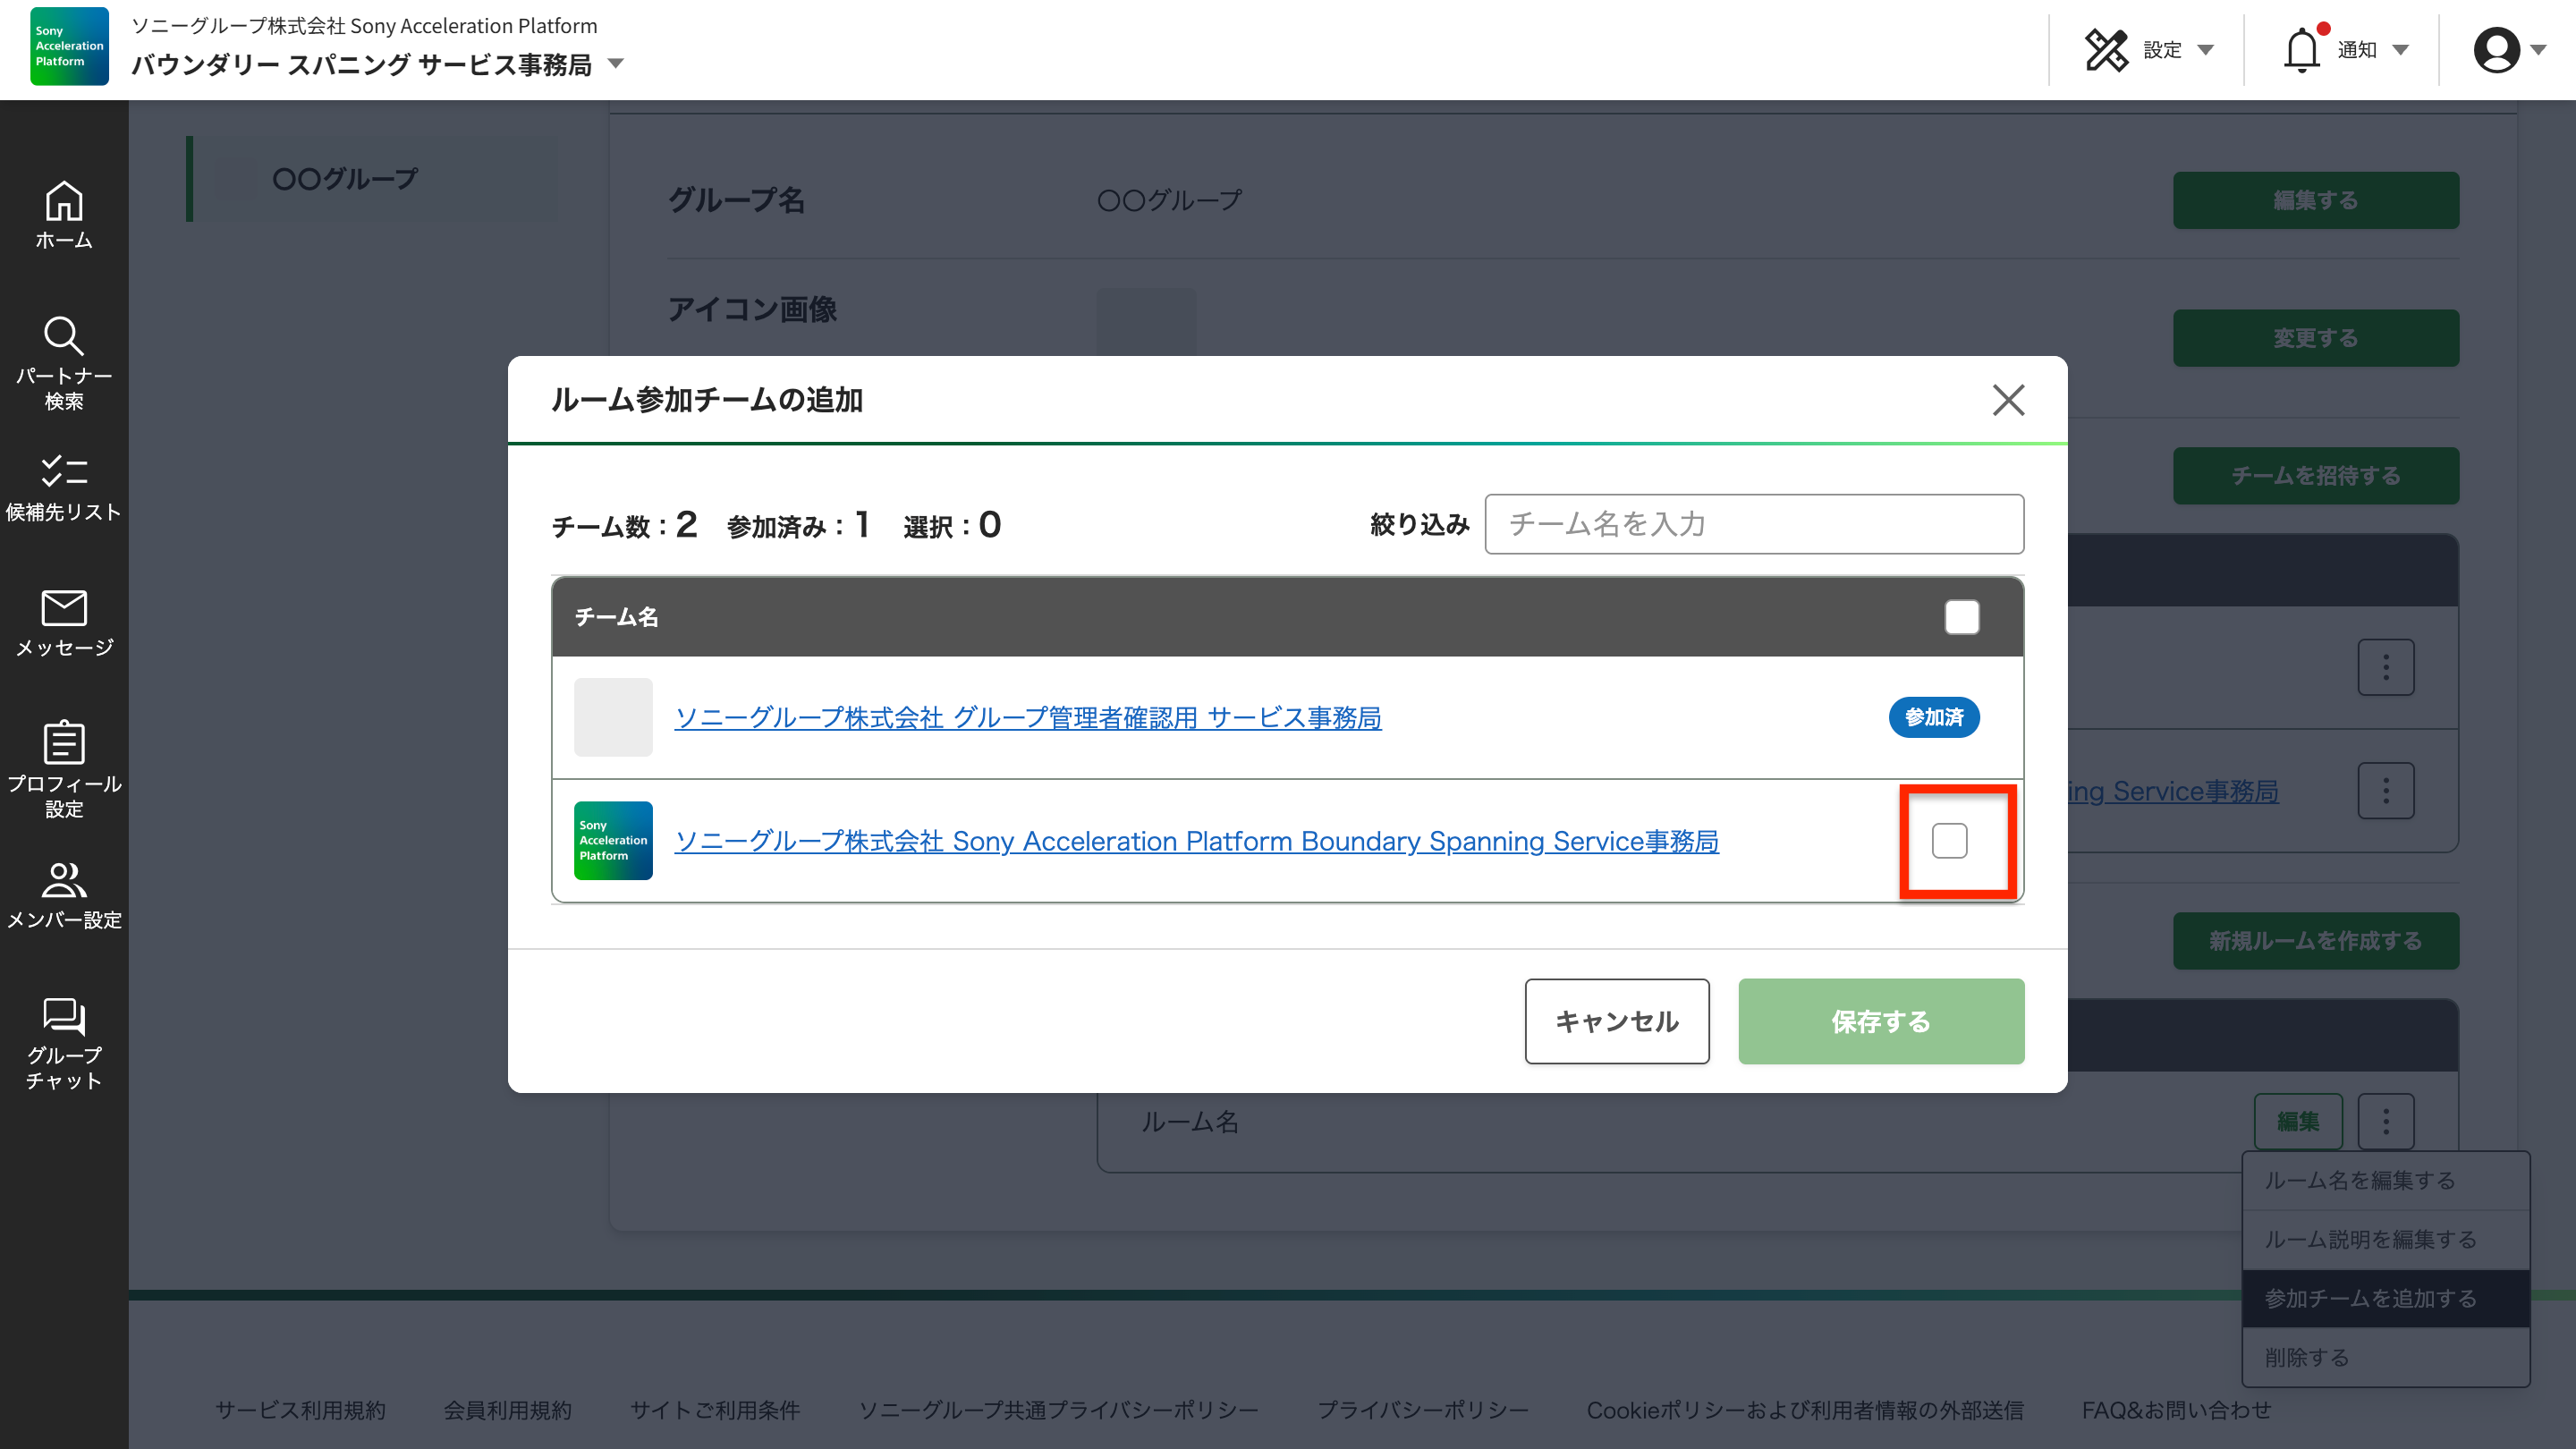The image size is (2576, 1449).
Task: Click Sony Acceleration Platform logo
Action: [x=69, y=46]
